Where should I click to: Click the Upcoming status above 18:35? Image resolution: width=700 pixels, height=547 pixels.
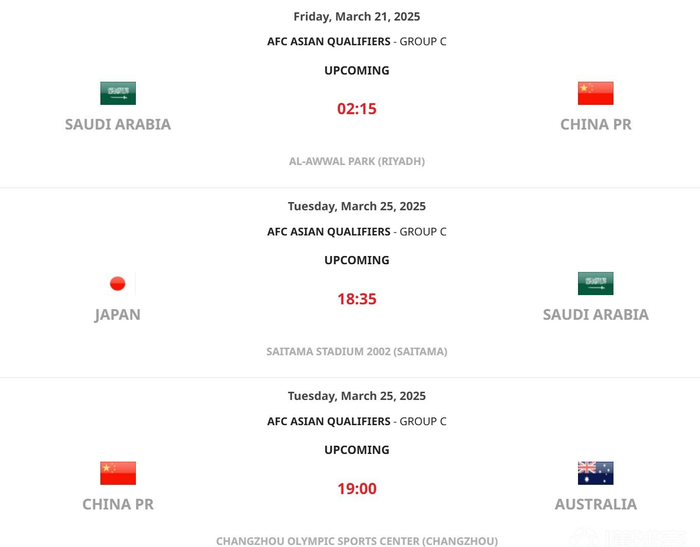pyautogui.click(x=357, y=260)
